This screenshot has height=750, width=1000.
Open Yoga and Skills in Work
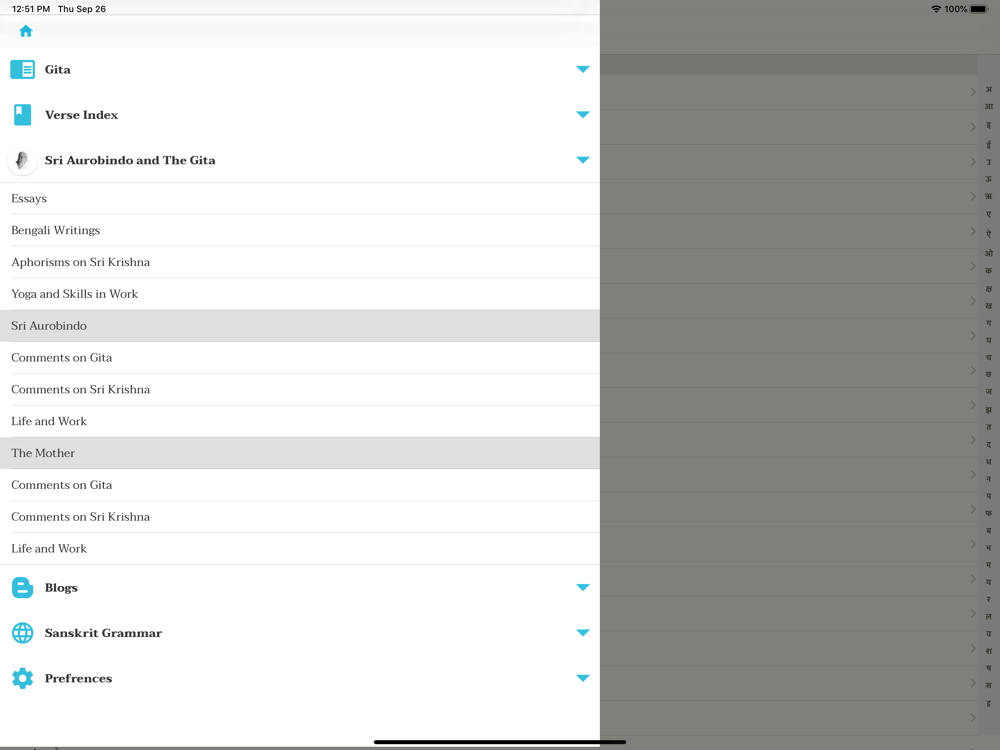click(x=300, y=294)
